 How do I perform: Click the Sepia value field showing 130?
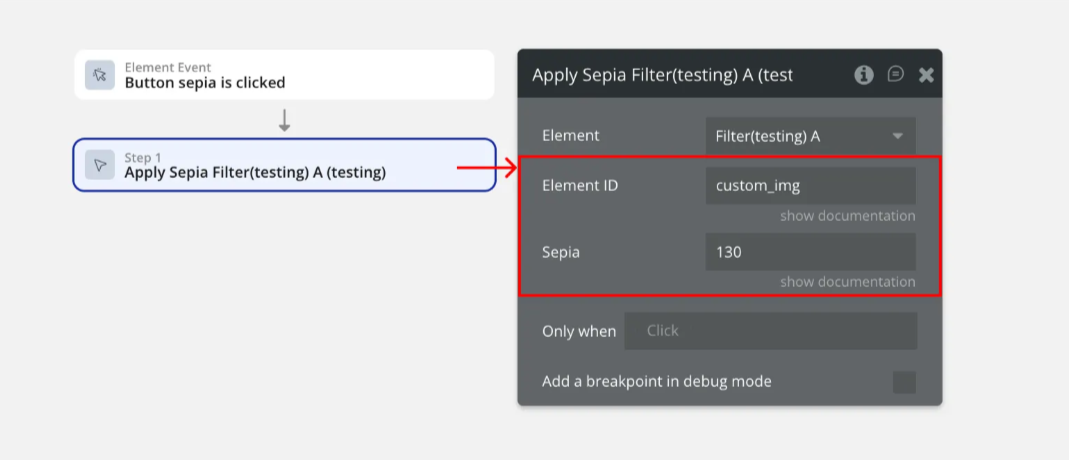(810, 252)
